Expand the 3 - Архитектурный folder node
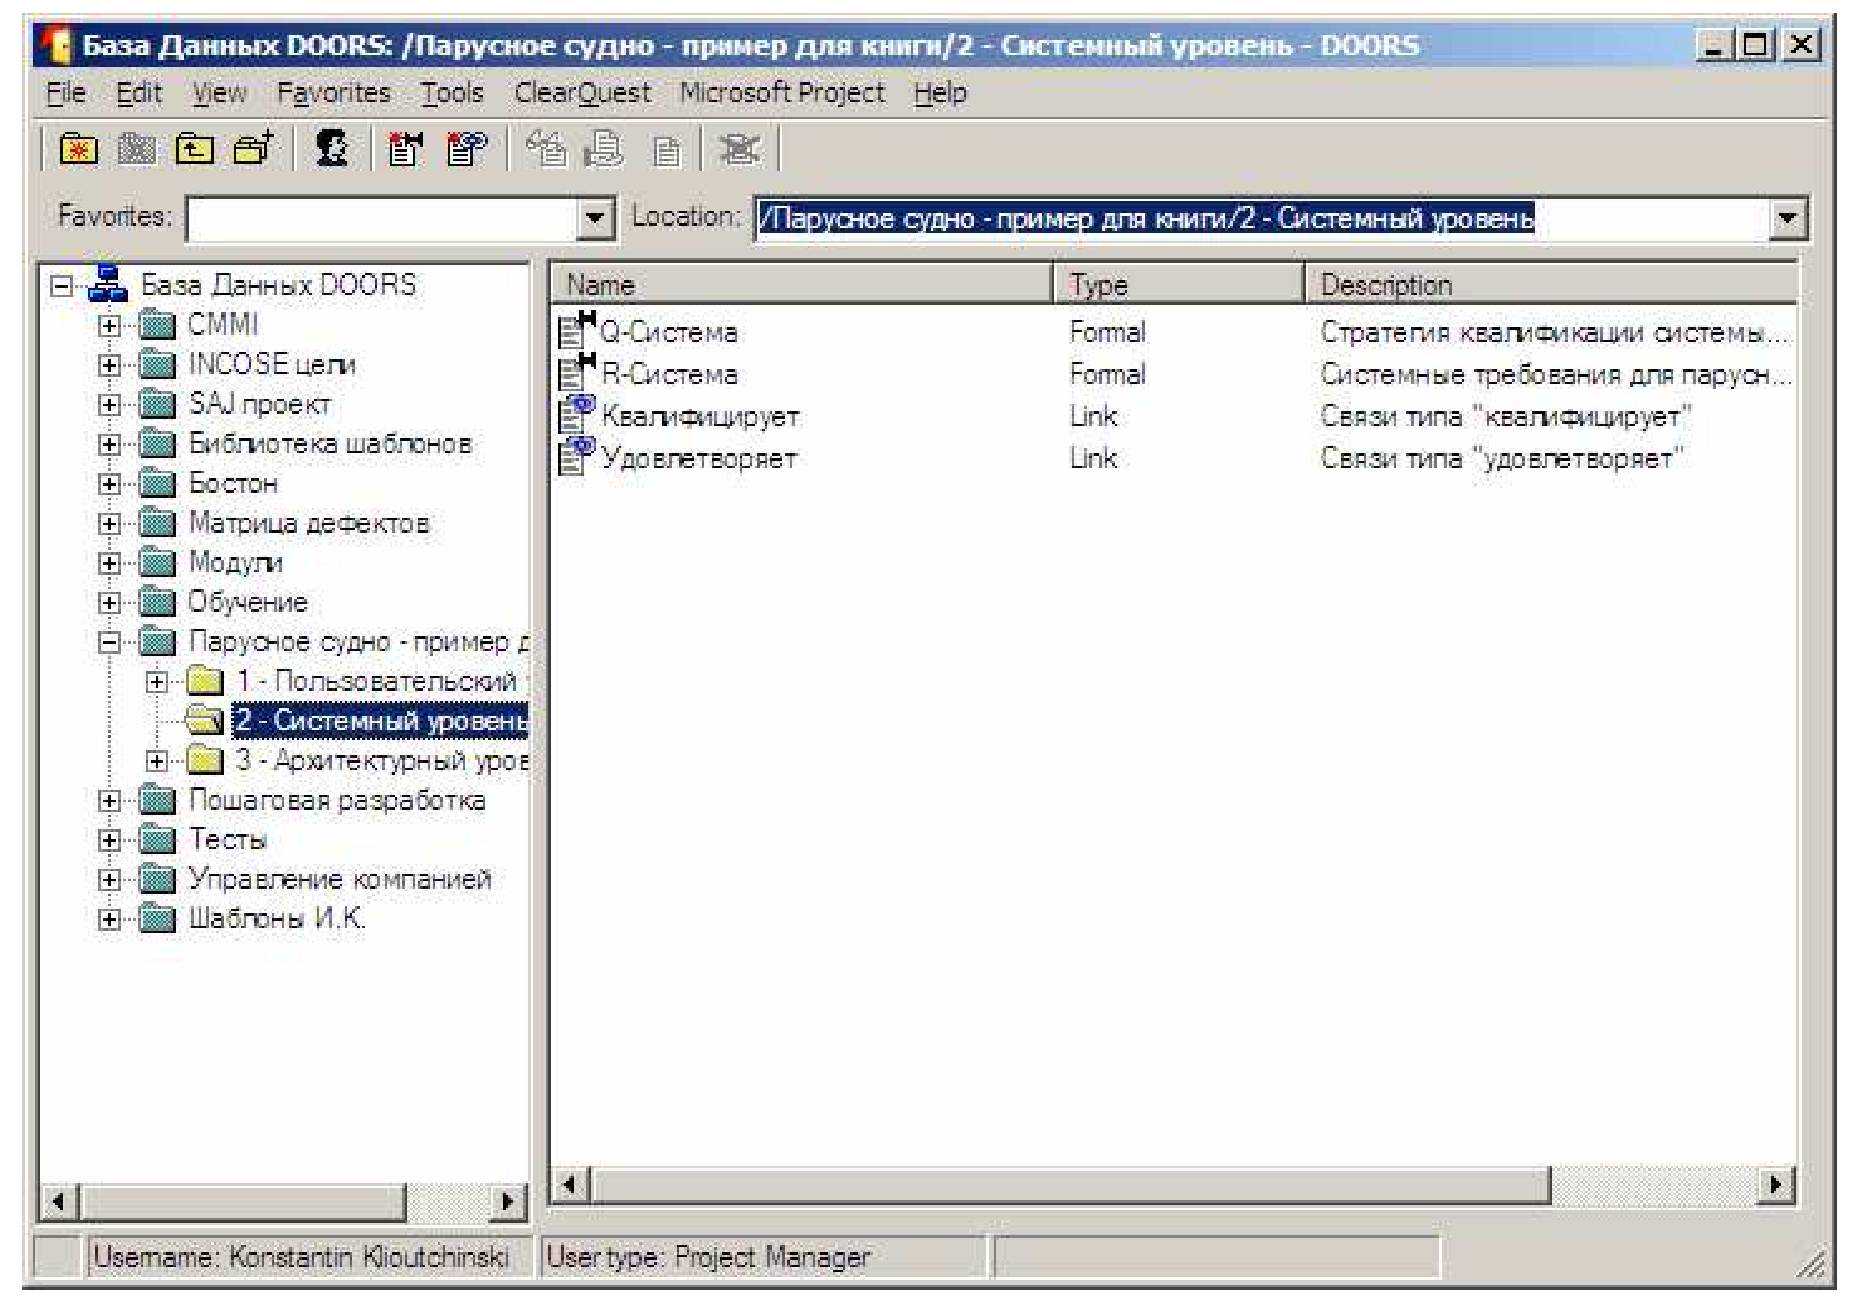The height and width of the screenshot is (1305, 1853). tap(157, 761)
